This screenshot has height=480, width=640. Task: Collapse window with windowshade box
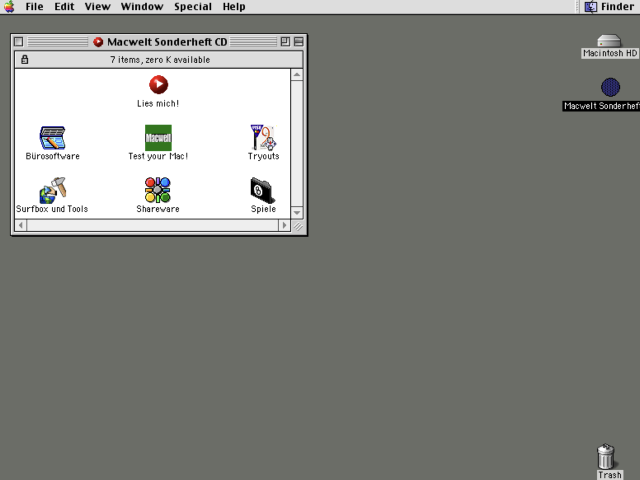tap(299, 42)
